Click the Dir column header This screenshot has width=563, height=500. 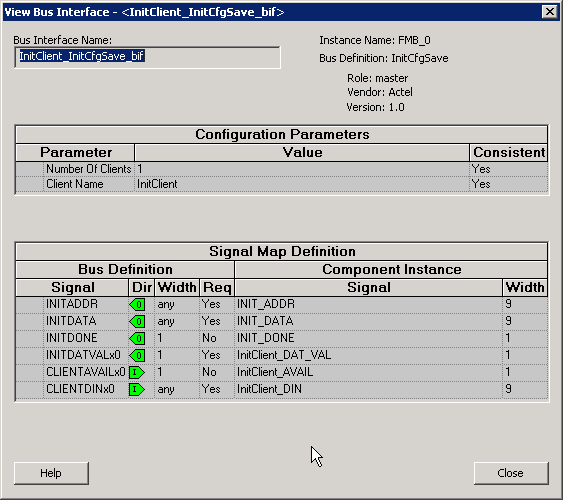141,288
